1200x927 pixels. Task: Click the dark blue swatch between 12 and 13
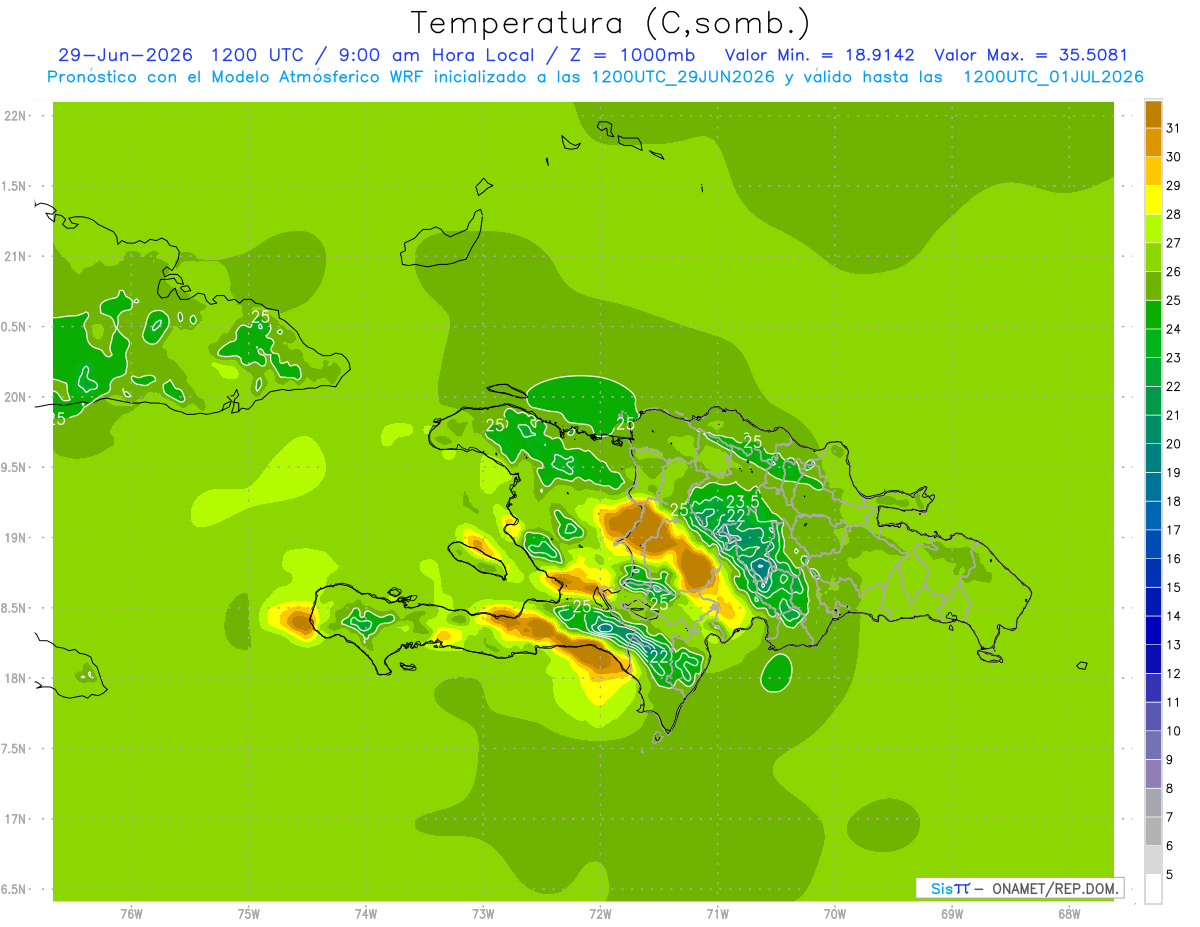click(1153, 659)
